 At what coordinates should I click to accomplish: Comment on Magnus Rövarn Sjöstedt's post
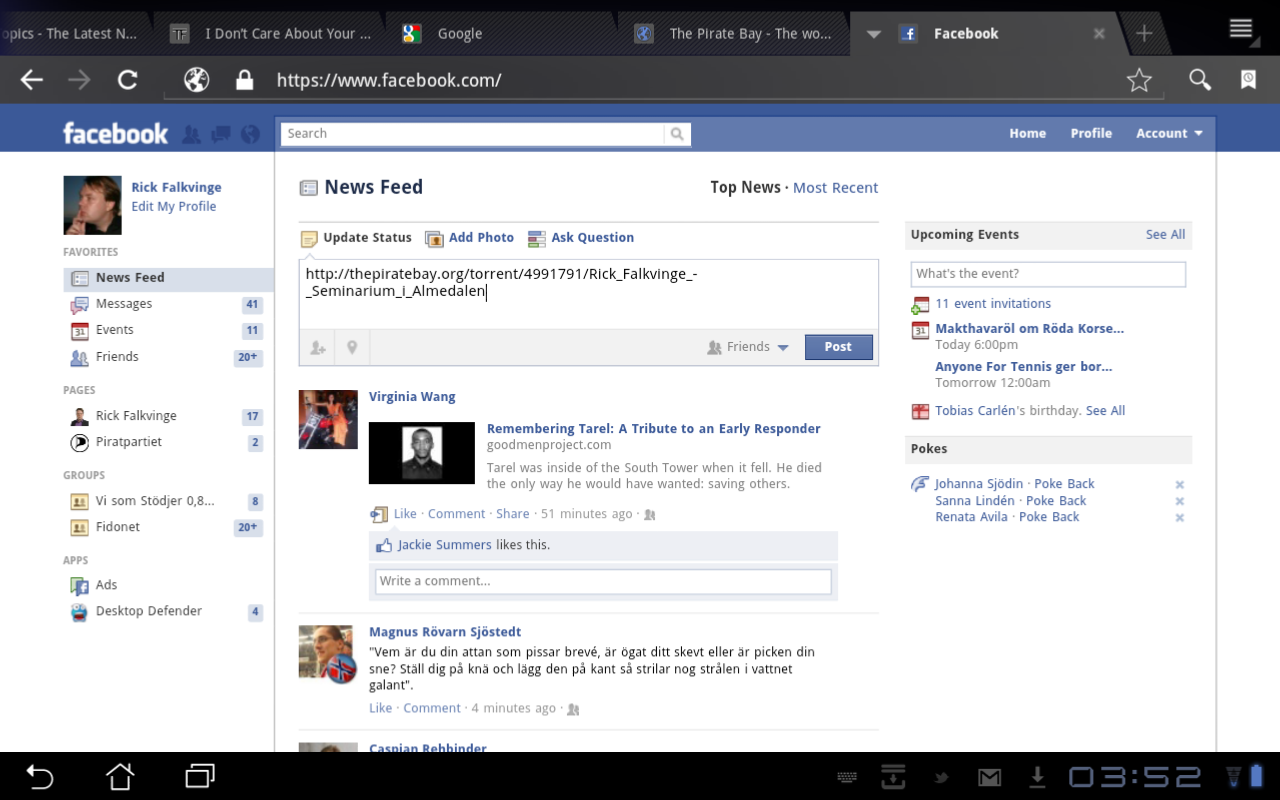coord(432,708)
